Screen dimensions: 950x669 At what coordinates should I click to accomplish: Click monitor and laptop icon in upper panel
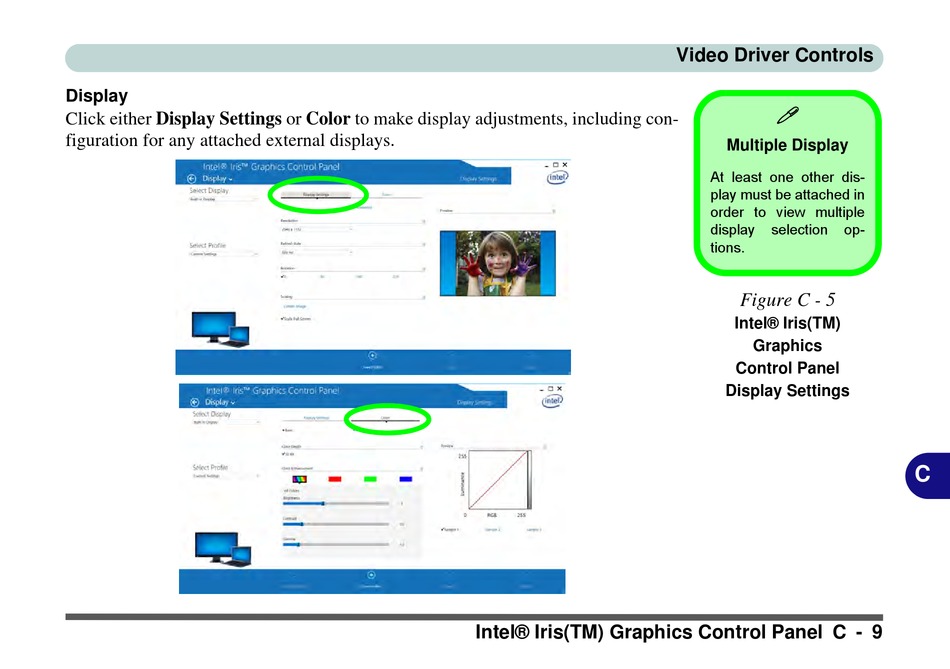[221, 329]
